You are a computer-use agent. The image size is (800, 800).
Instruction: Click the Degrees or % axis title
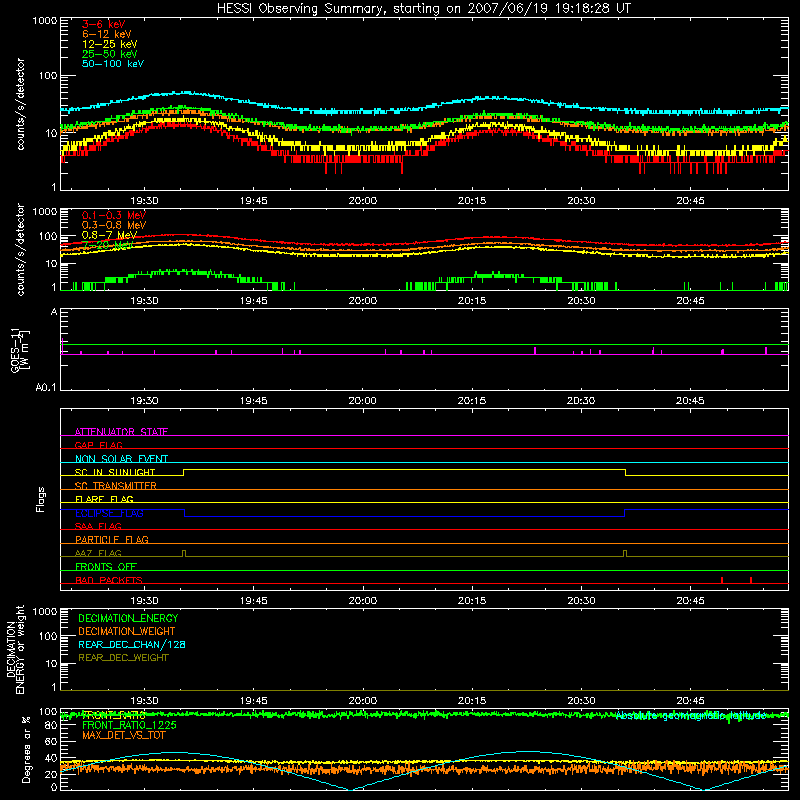[26, 749]
